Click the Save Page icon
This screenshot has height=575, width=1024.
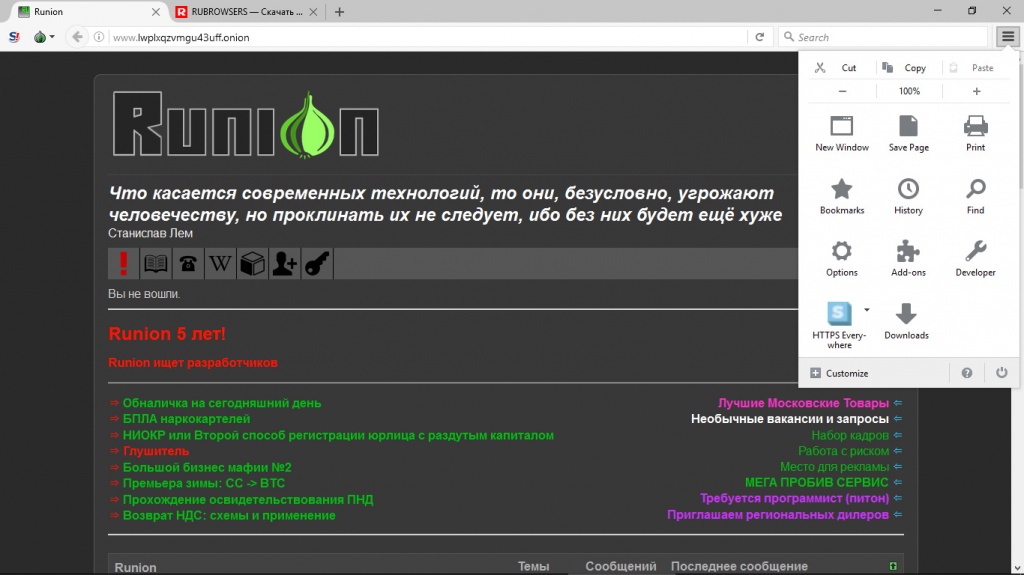click(x=908, y=132)
